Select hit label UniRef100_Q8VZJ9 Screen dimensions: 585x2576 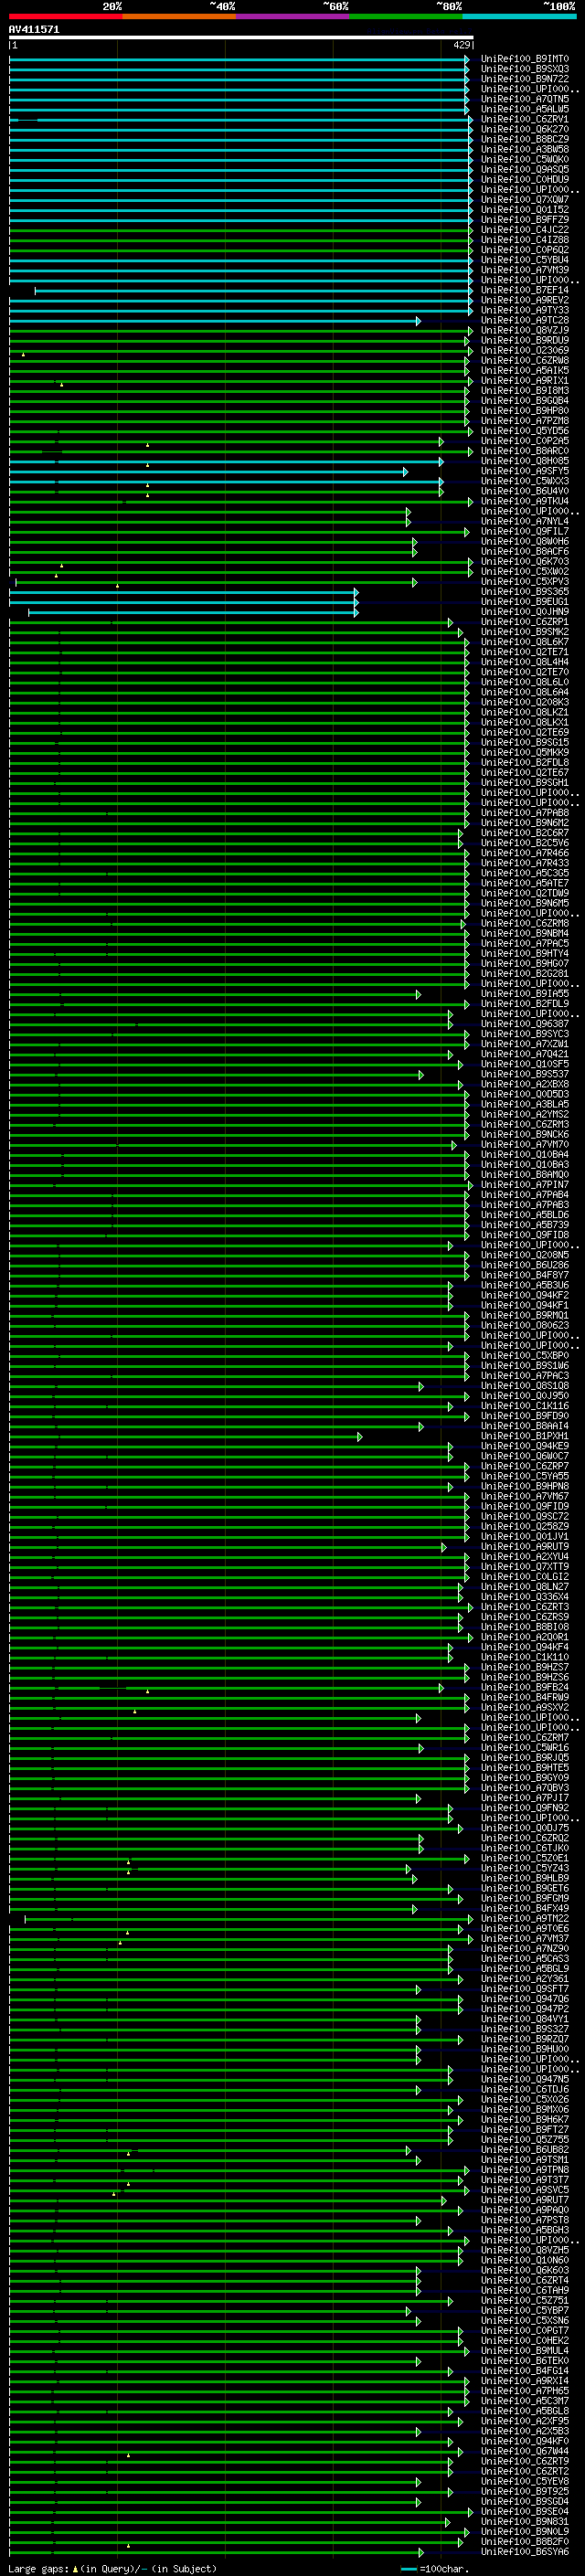525,330
